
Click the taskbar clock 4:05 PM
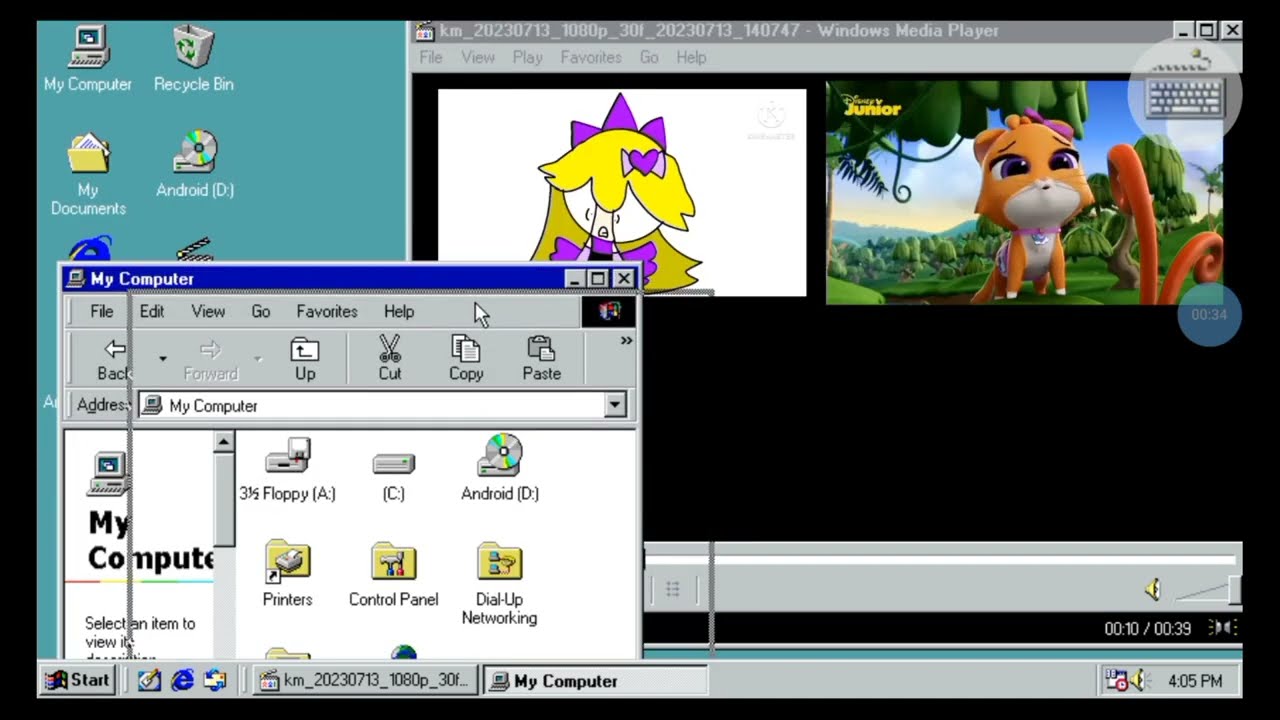pos(1195,681)
